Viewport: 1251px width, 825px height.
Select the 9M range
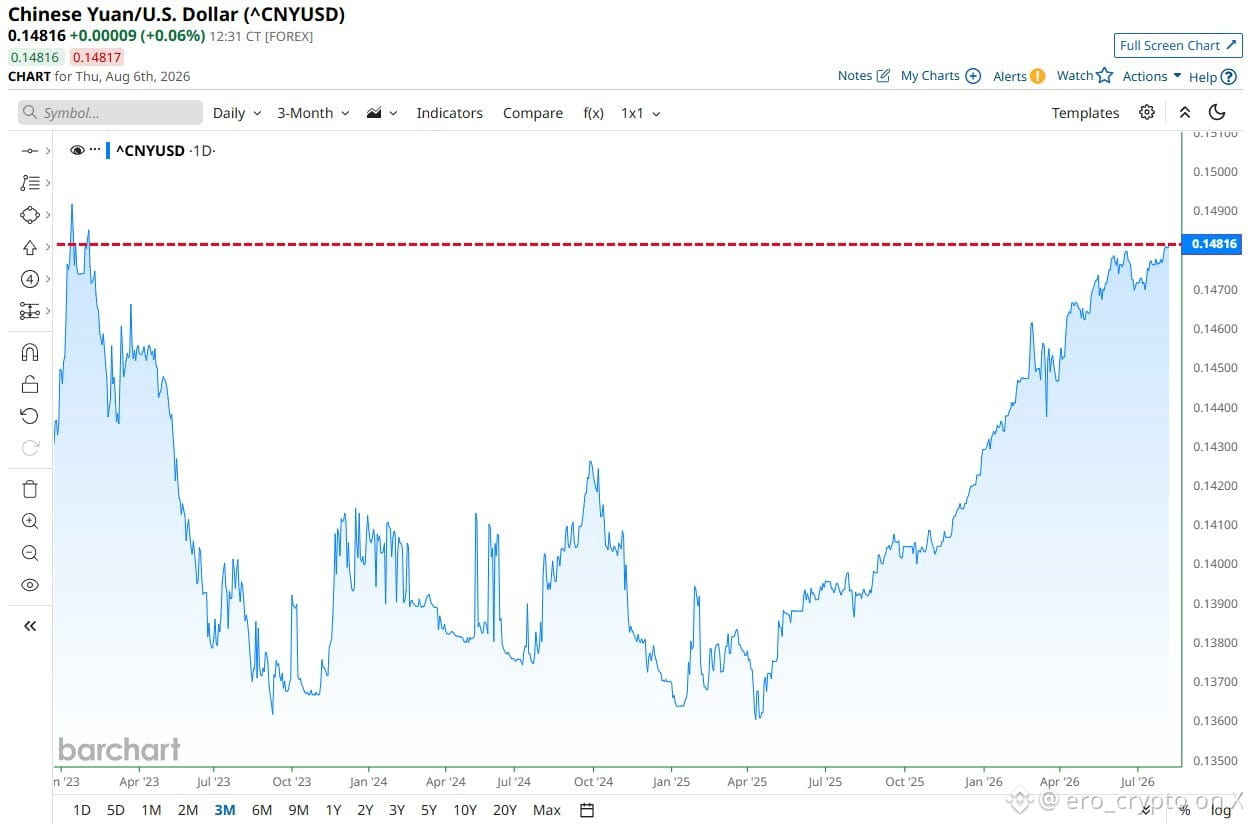(298, 810)
